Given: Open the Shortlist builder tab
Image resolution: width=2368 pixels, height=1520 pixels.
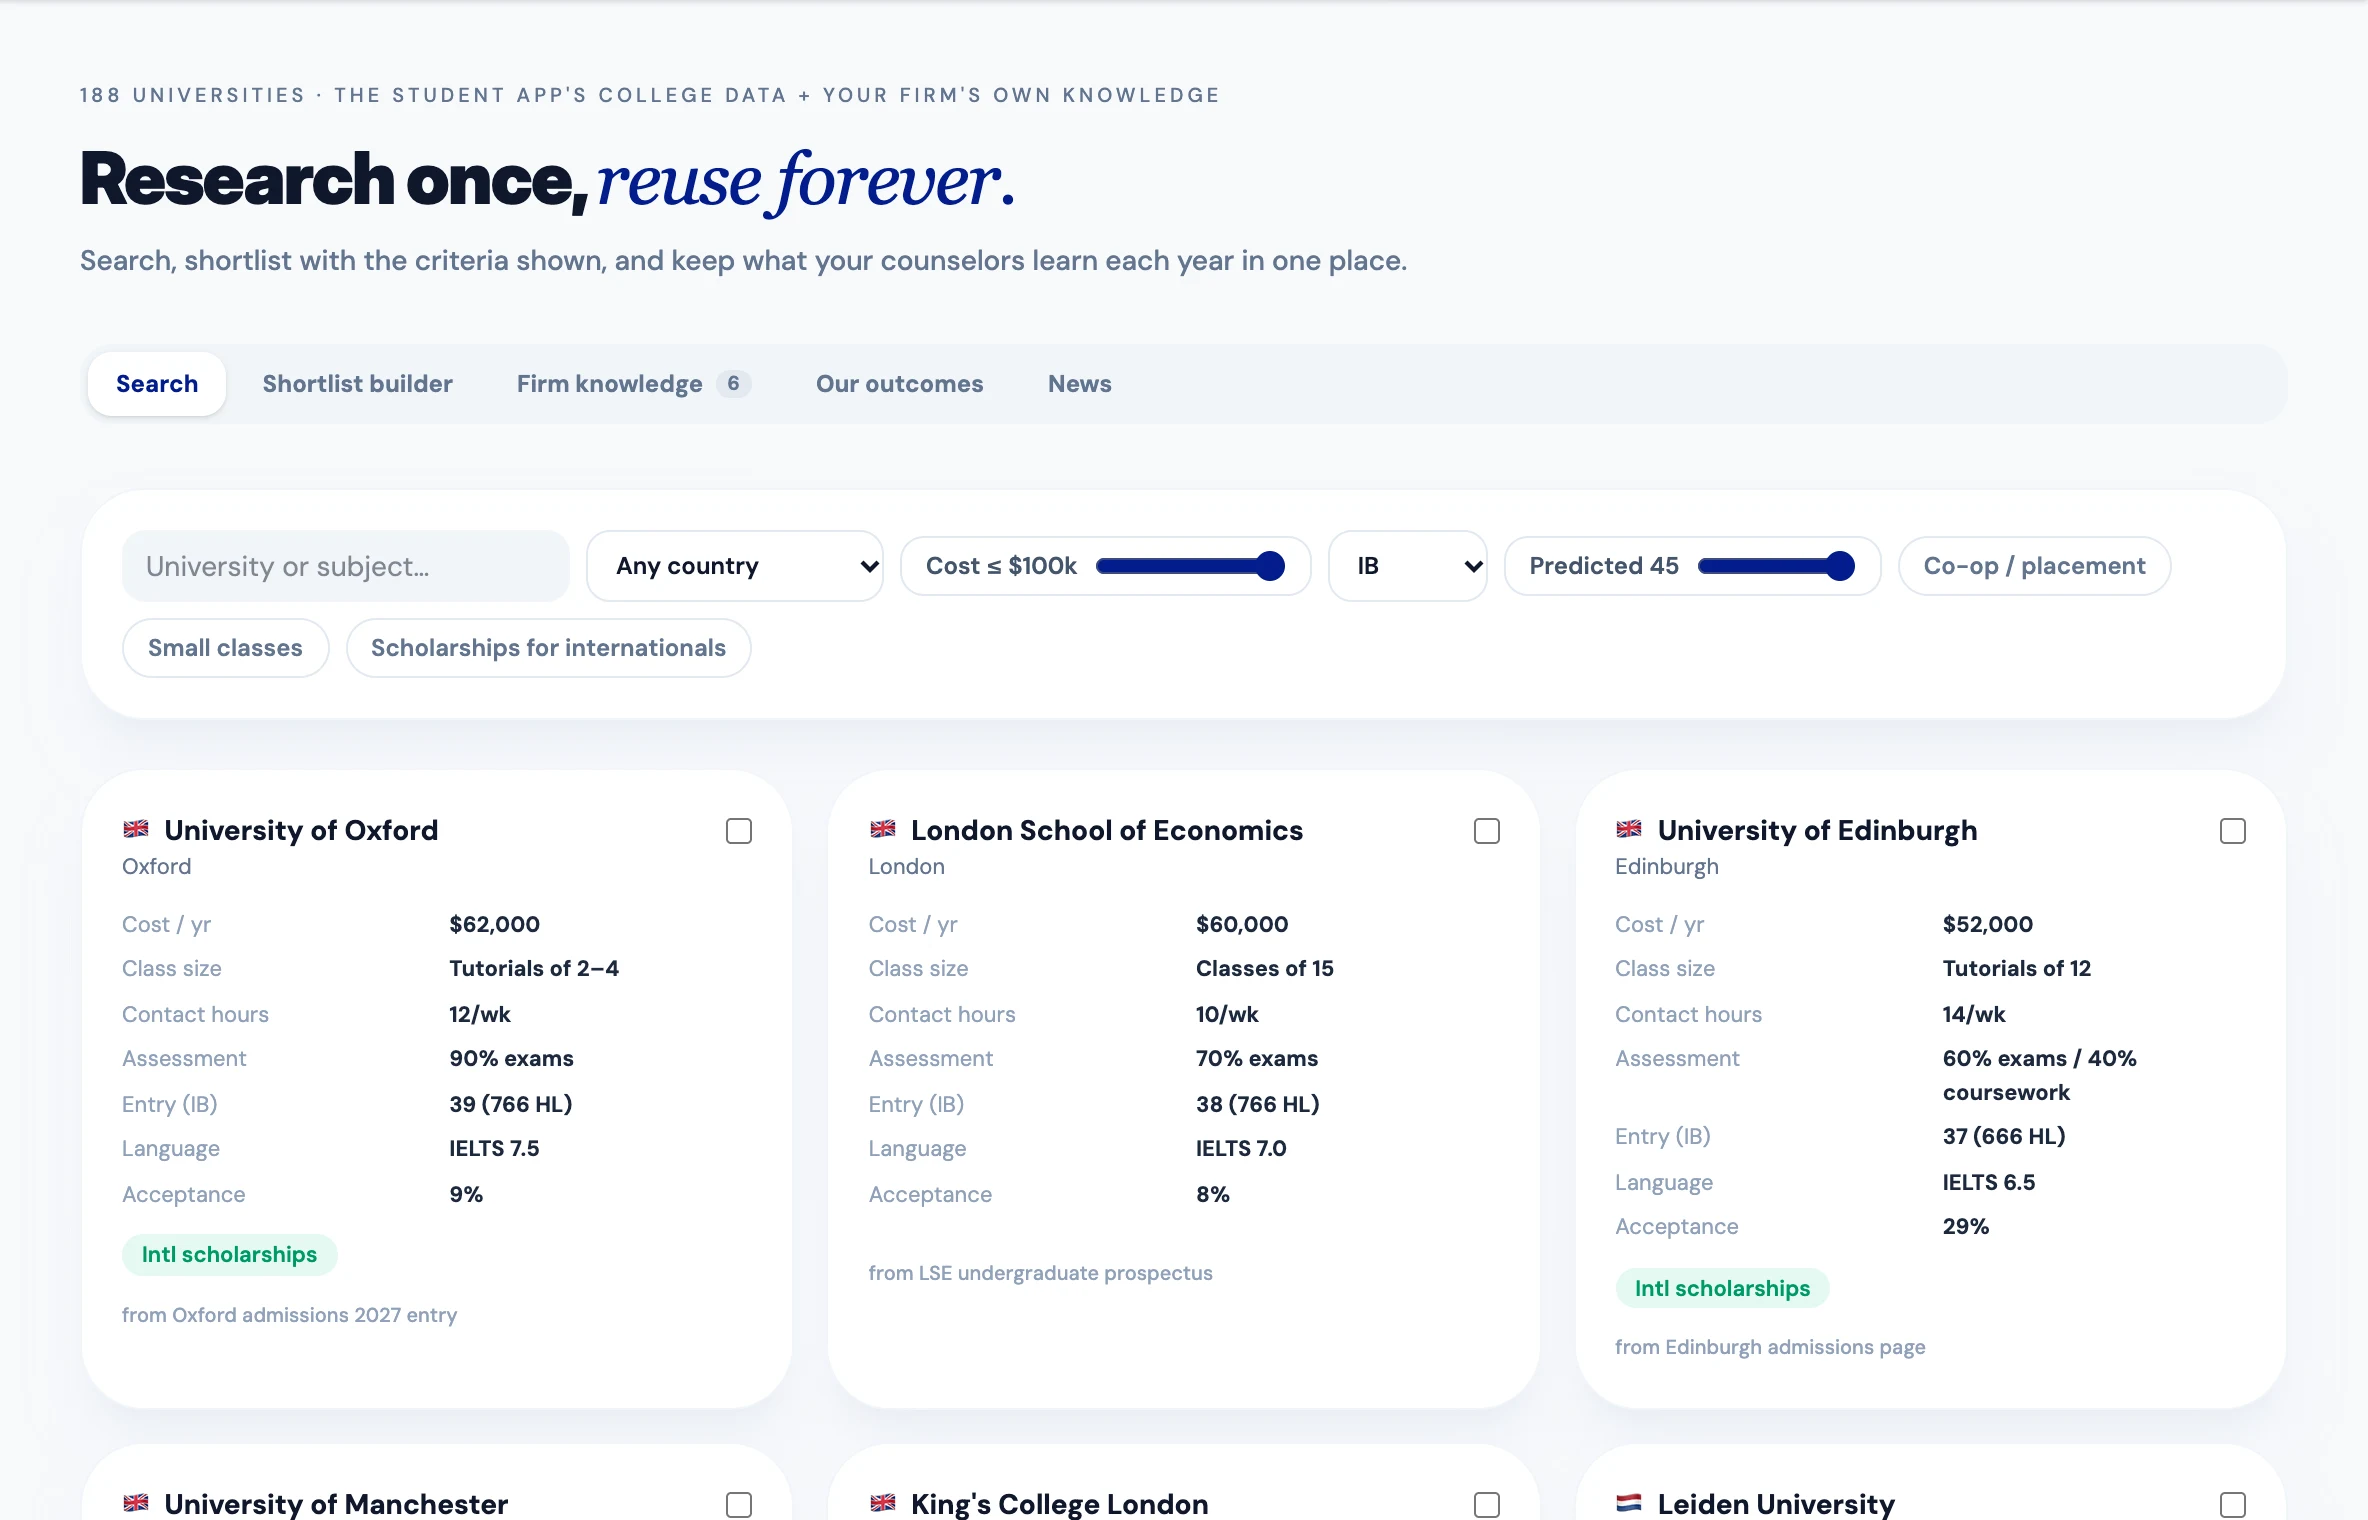Looking at the screenshot, I should 357,384.
